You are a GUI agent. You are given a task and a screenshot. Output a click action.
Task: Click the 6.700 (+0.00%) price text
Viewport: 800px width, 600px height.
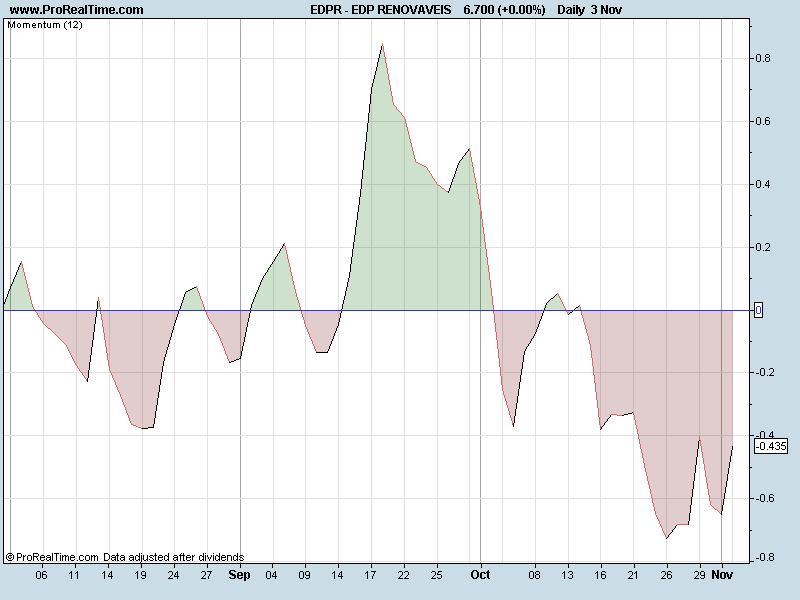pos(504,10)
